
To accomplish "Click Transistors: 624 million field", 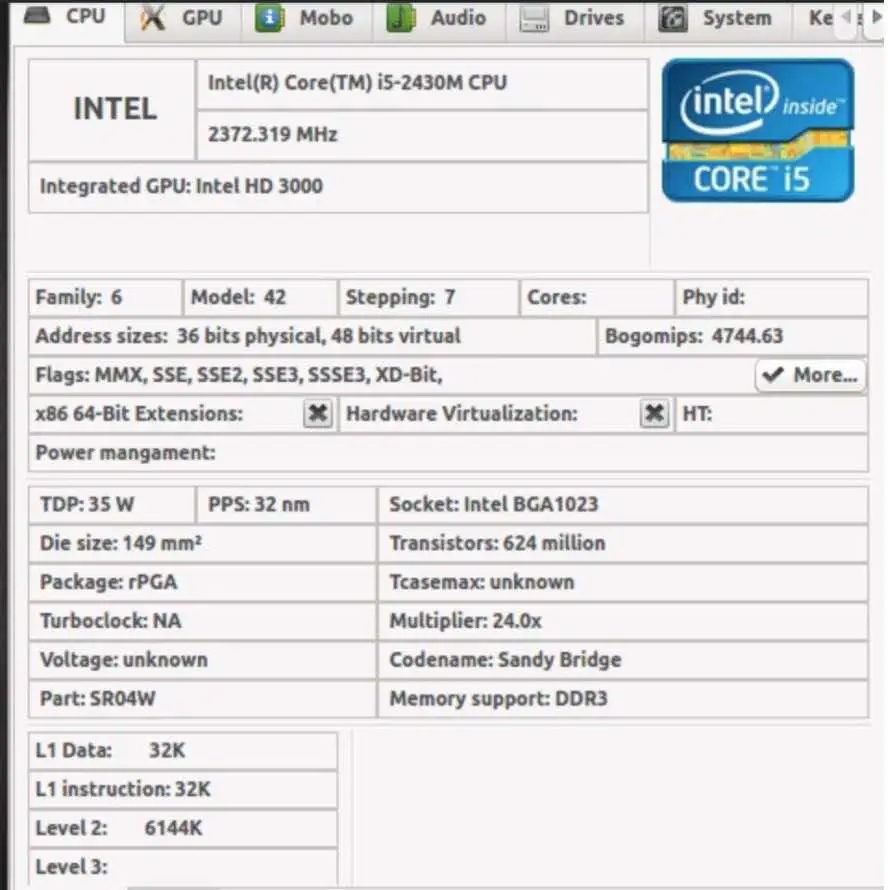I will tap(622, 543).
